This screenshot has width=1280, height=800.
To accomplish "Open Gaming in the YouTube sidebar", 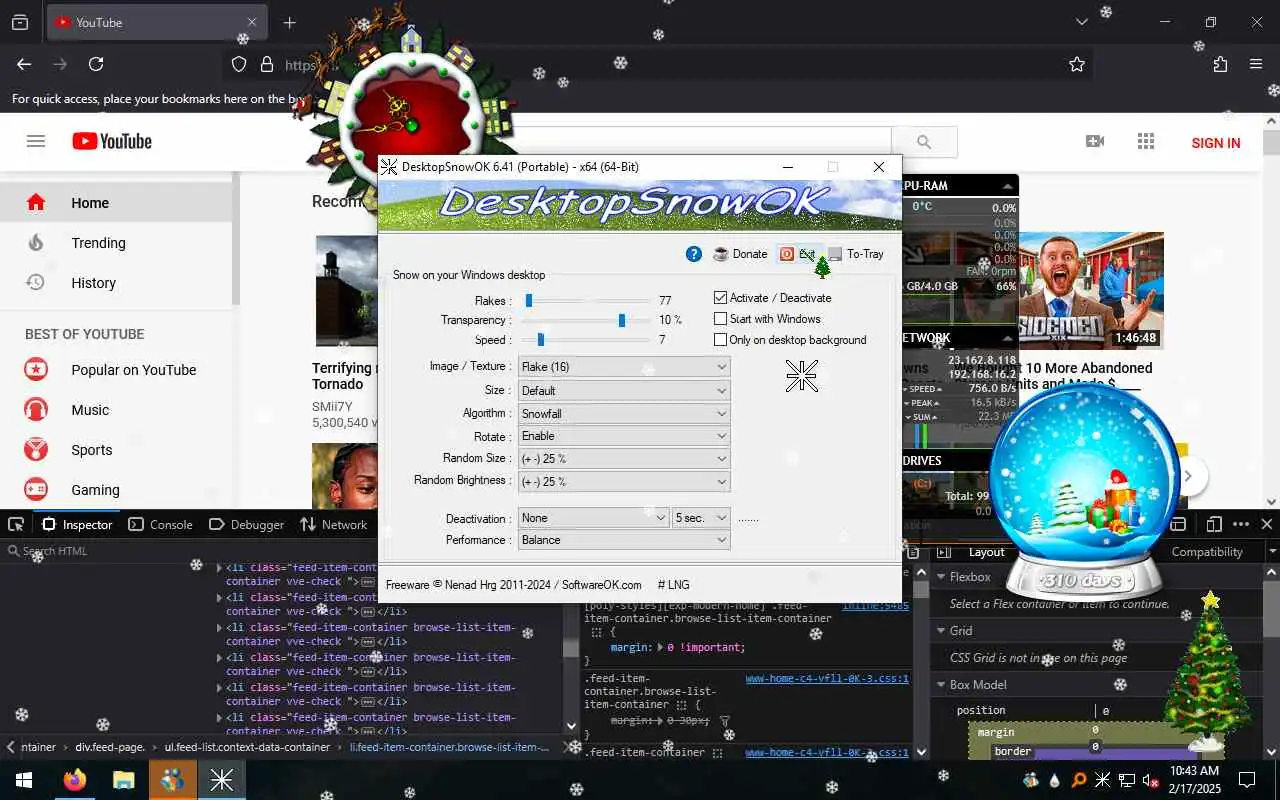I will [x=116, y=490].
